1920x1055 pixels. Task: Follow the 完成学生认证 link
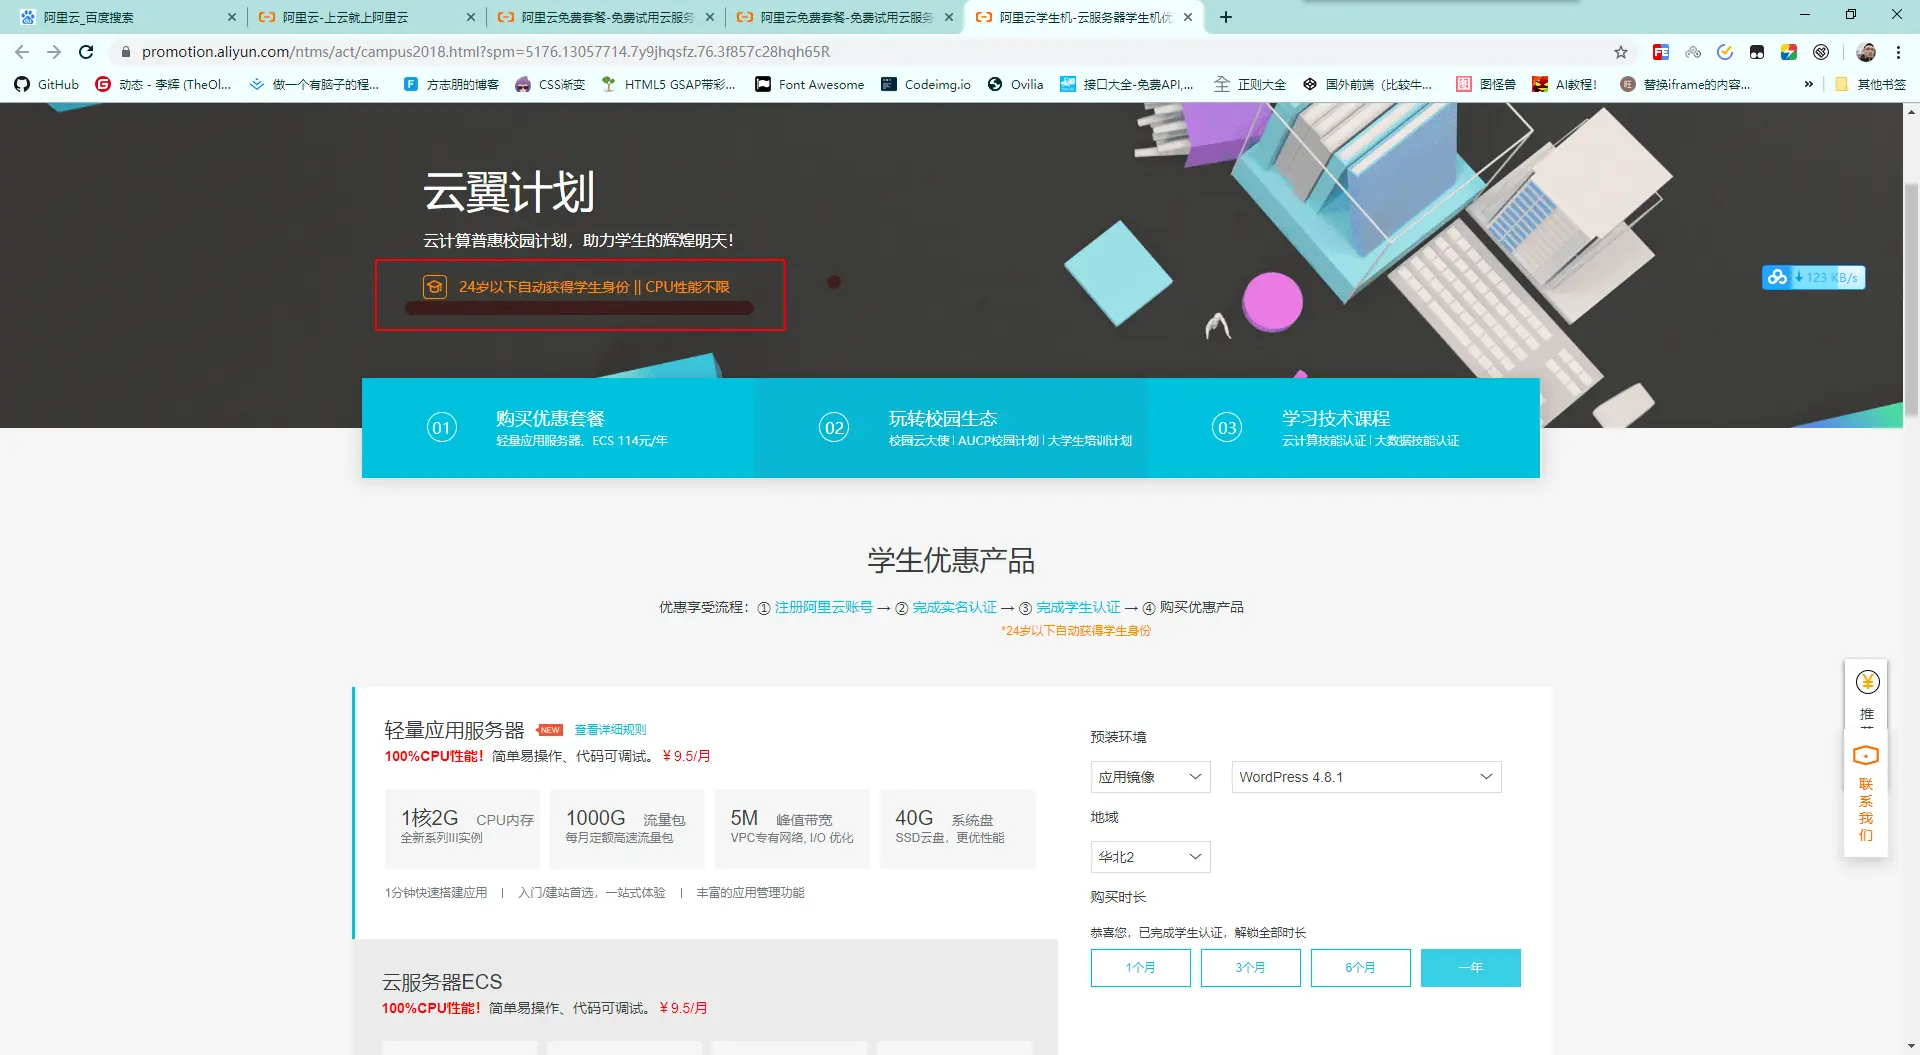tap(1078, 607)
